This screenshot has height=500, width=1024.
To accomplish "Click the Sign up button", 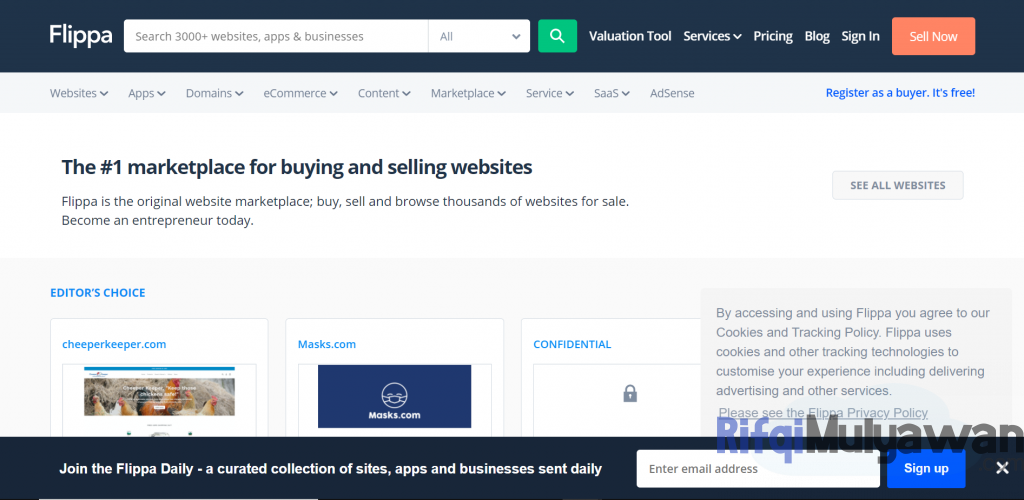I will (925, 469).
